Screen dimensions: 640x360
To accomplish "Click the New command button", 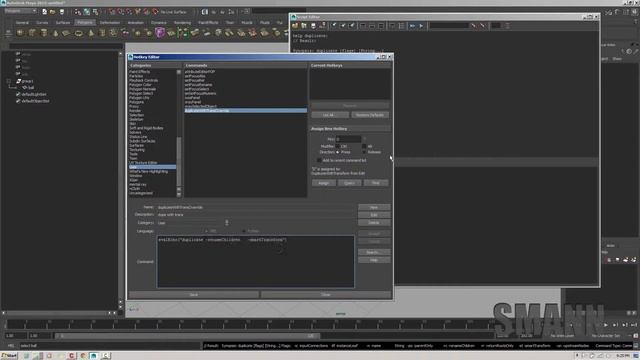I will (374, 207).
